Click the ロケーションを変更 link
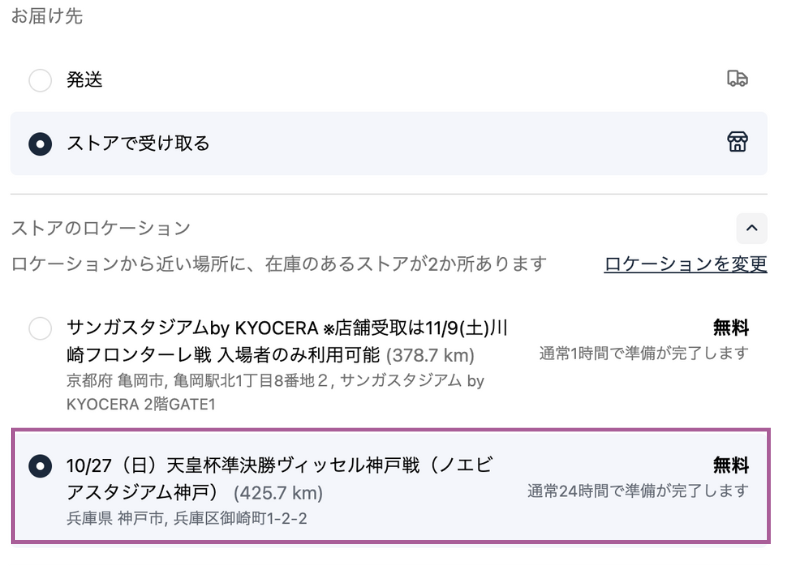800x566 pixels. 685,264
